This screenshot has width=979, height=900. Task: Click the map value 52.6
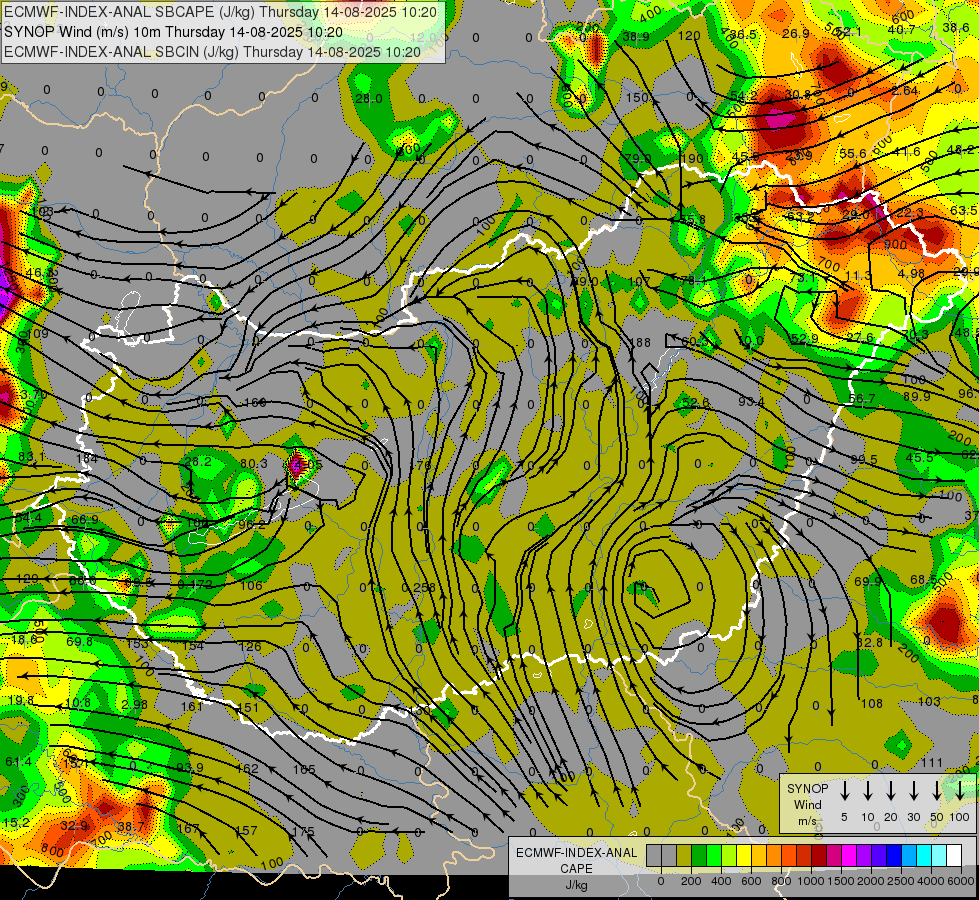click(696, 403)
